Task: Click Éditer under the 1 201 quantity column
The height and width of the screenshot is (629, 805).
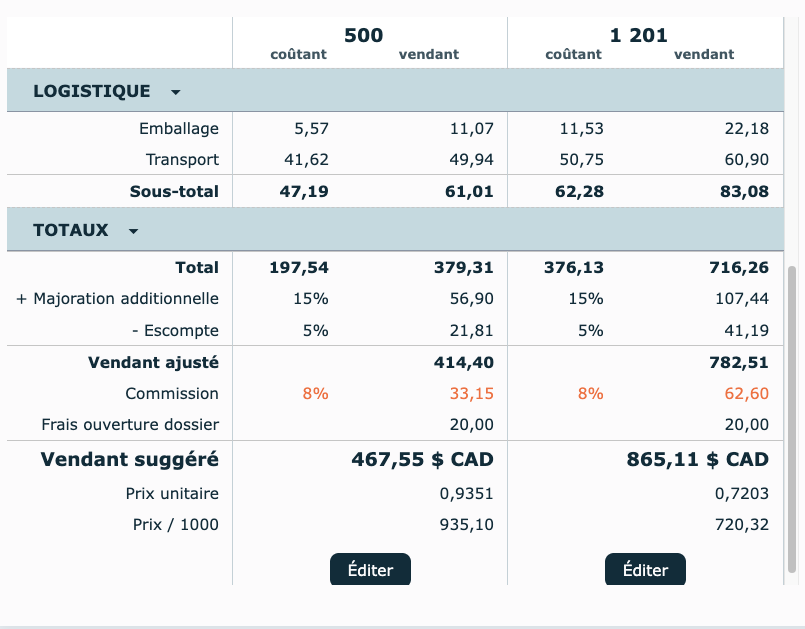Action: 645,570
